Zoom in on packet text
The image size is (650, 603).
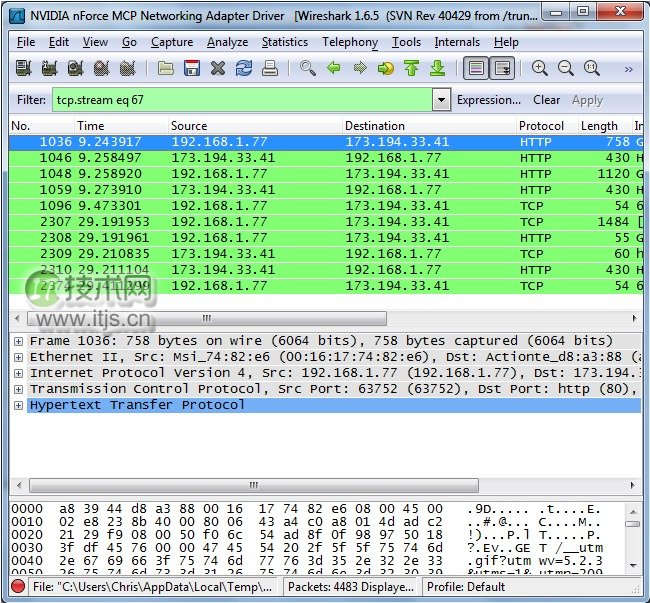pyautogui.click(x=540, y=68)
